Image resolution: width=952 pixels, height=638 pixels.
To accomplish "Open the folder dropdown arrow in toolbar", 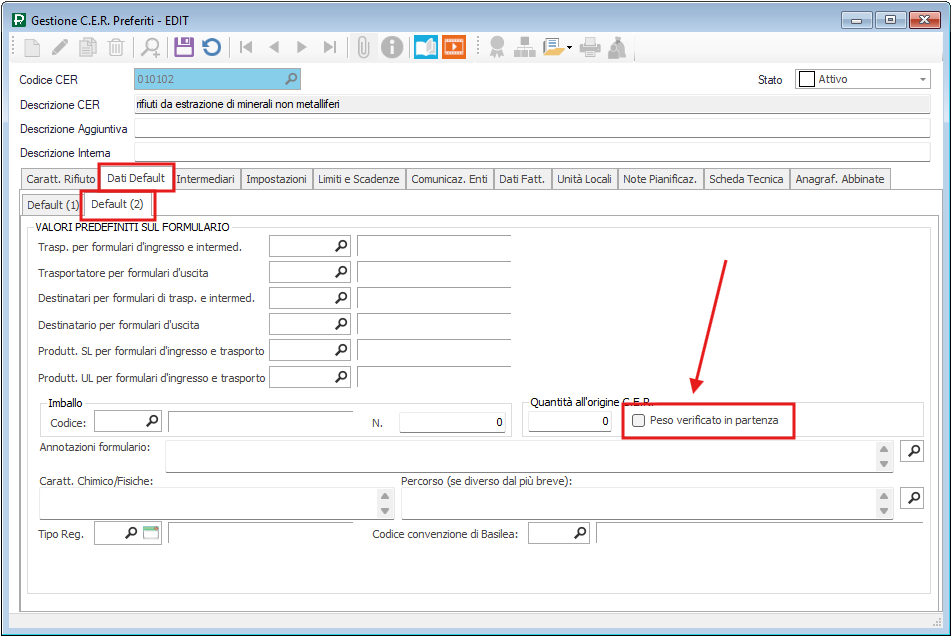I will pyautogui.click(x=569, y=47).
